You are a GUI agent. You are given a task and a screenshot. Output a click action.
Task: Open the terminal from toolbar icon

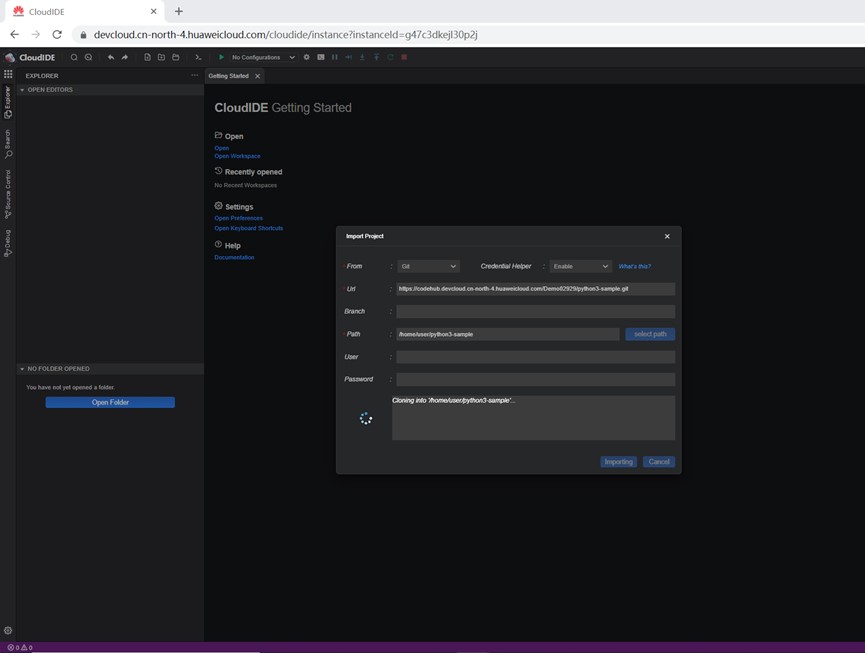pyautogui.click(x=198, y=58)
